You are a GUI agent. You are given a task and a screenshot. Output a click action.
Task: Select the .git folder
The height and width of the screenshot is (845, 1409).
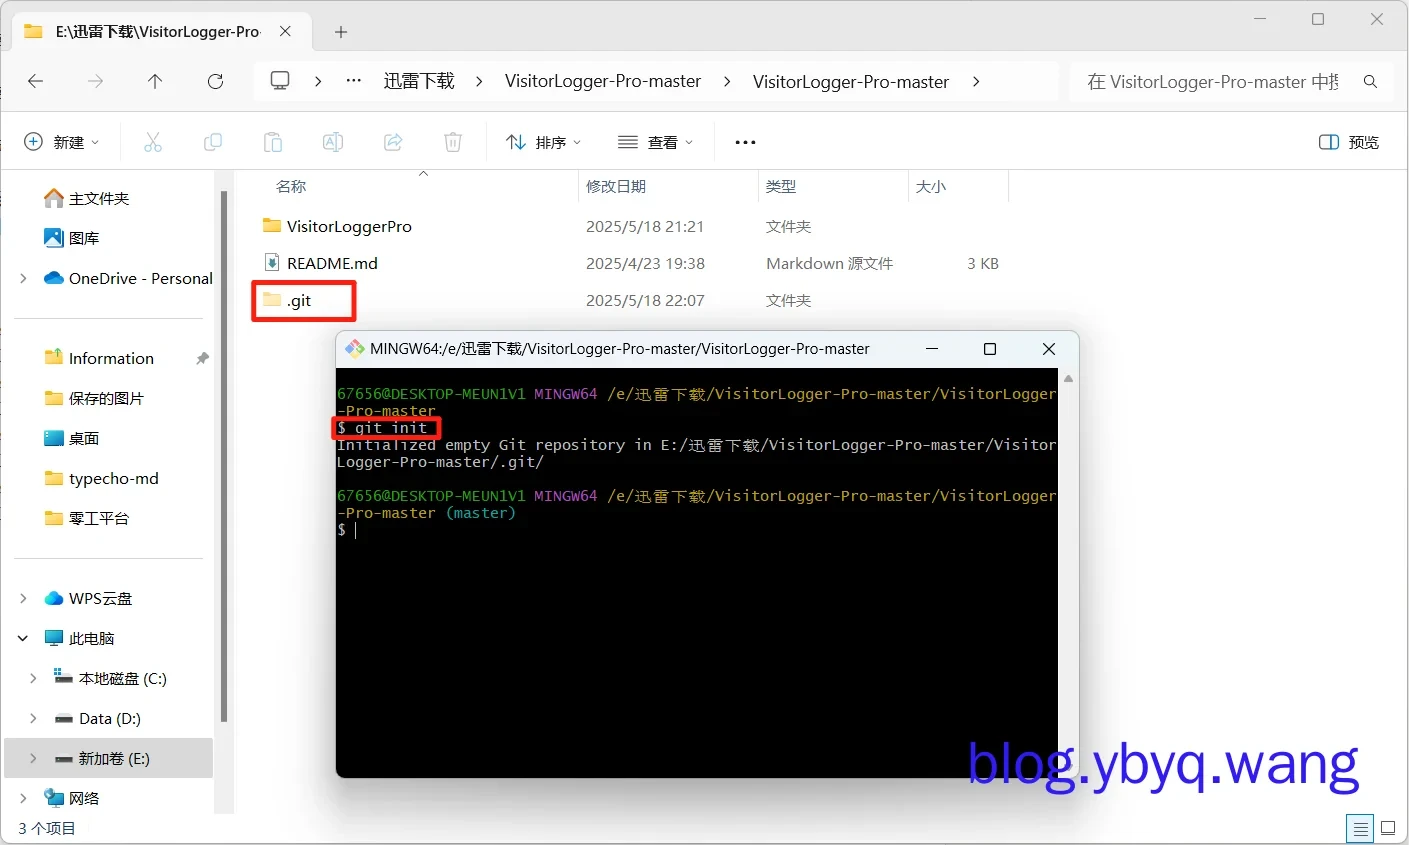click(299, 300)
